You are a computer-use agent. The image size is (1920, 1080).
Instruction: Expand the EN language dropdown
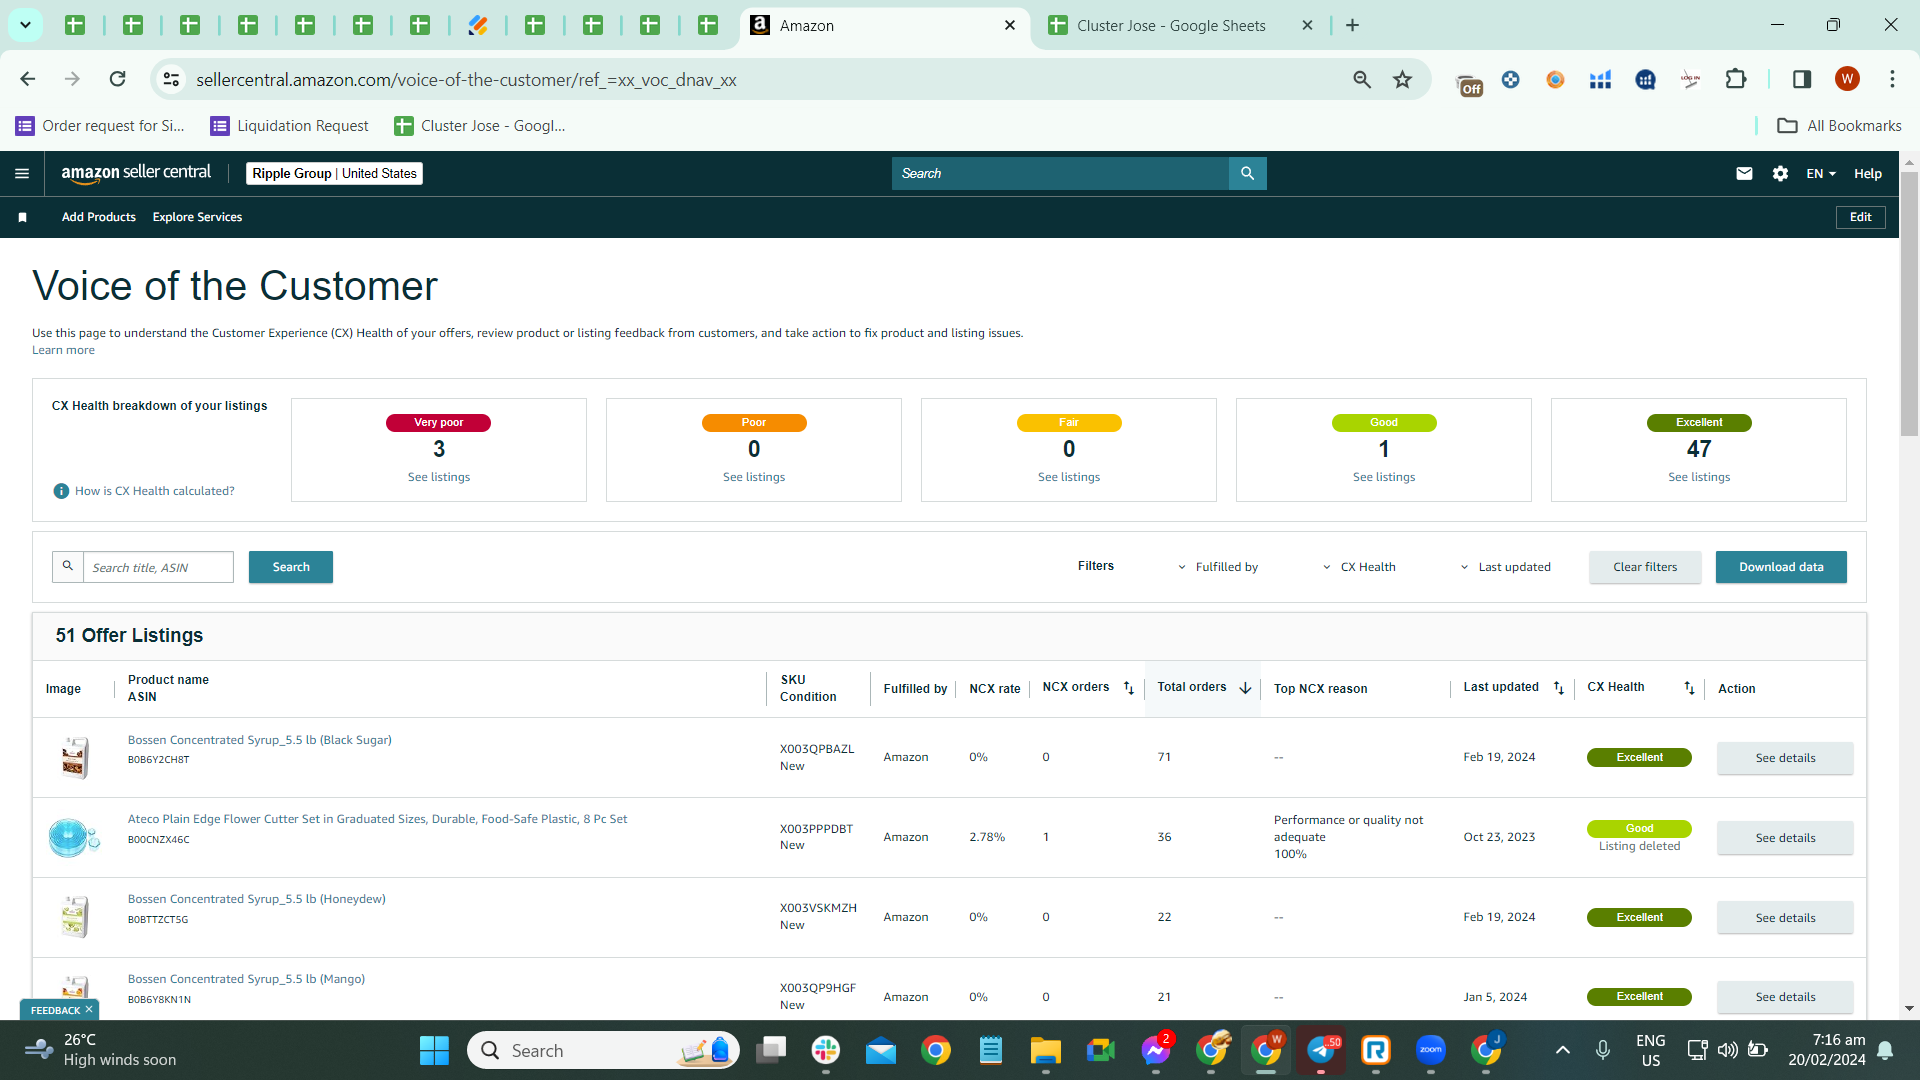(x=1821, y=174)
